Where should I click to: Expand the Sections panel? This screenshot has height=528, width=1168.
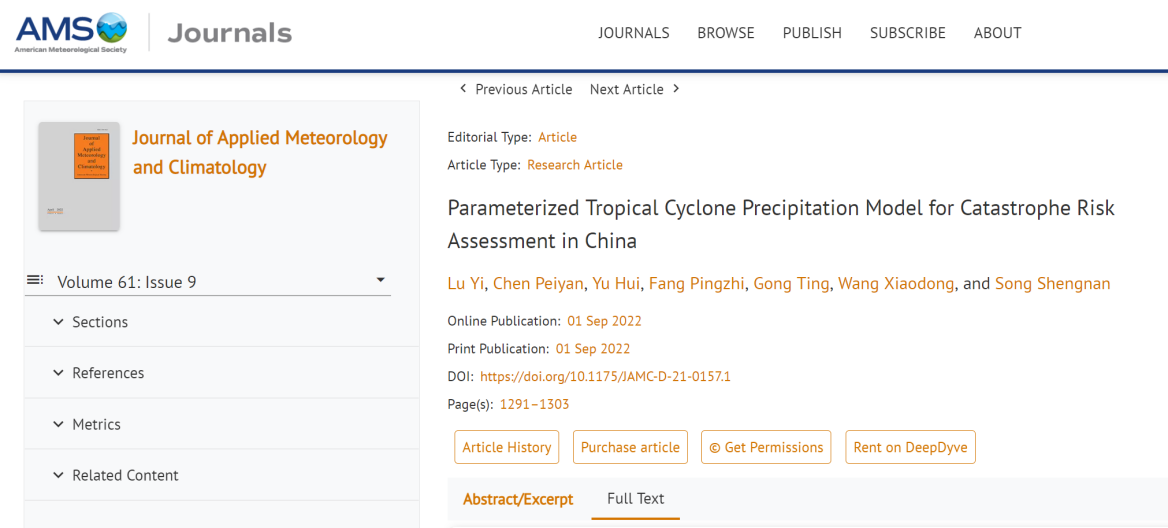(222, 322)
